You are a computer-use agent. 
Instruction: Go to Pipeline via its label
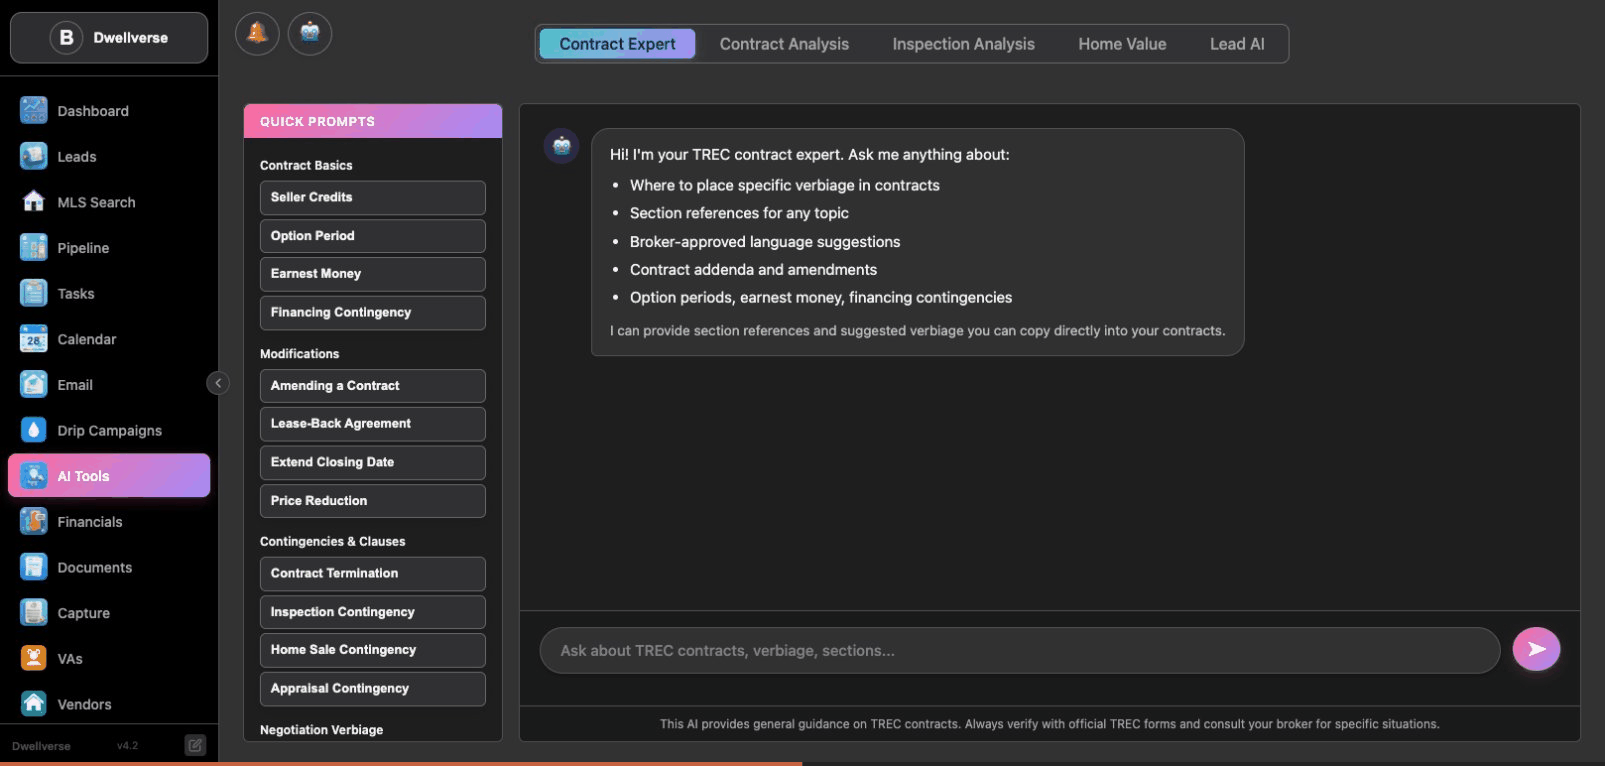(x=83, y=248)
